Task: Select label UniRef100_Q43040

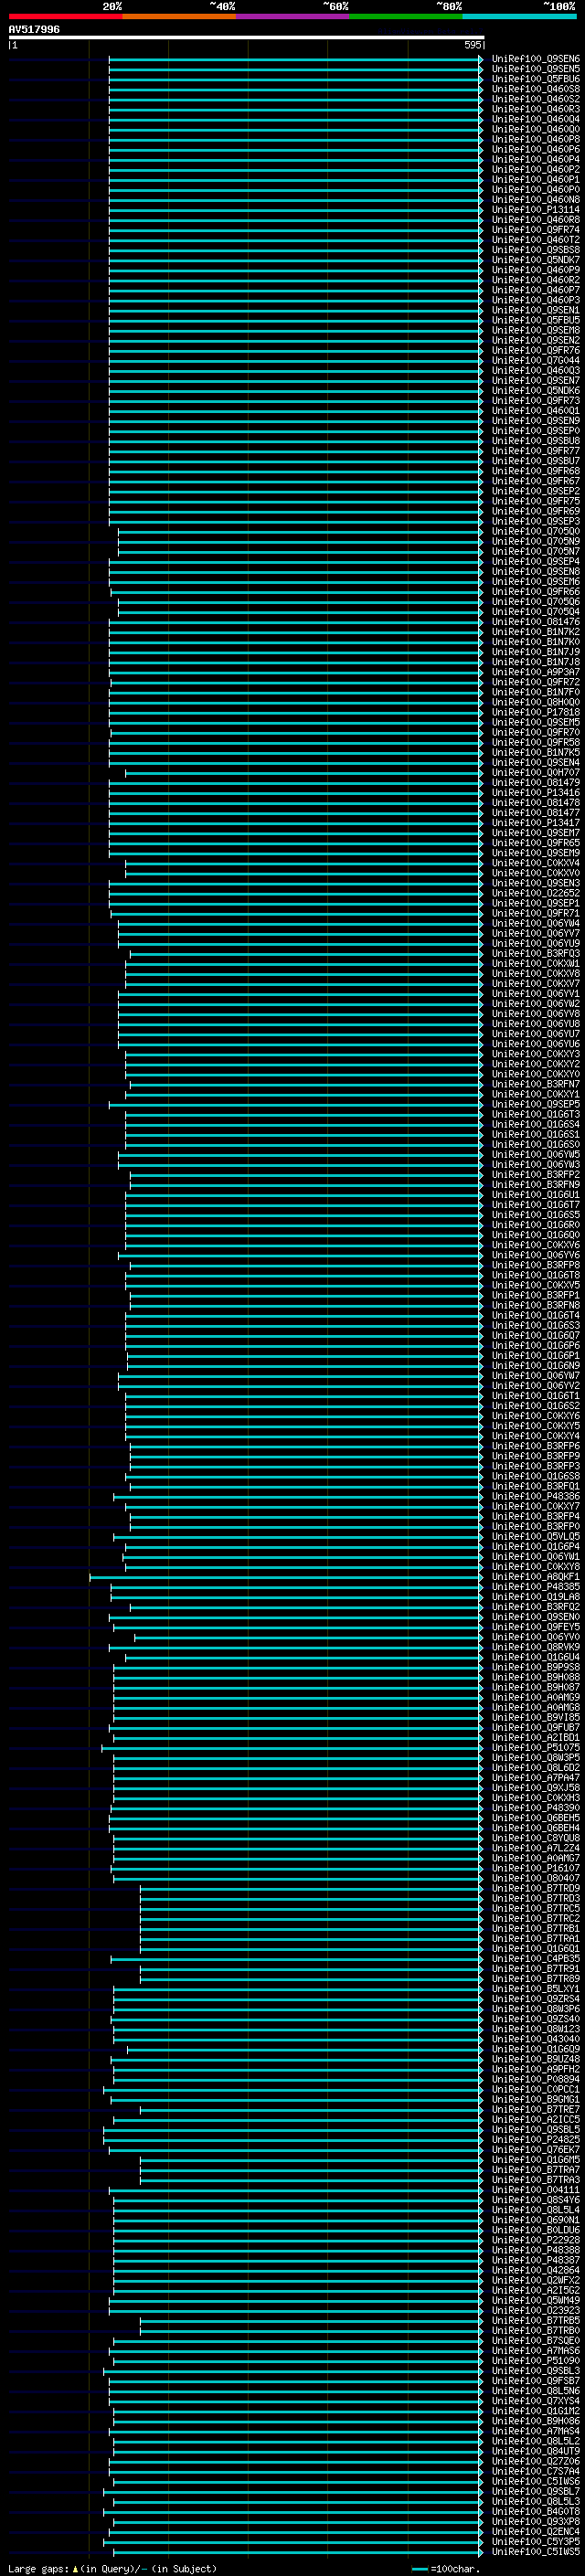Action: tap(536, 2040)
